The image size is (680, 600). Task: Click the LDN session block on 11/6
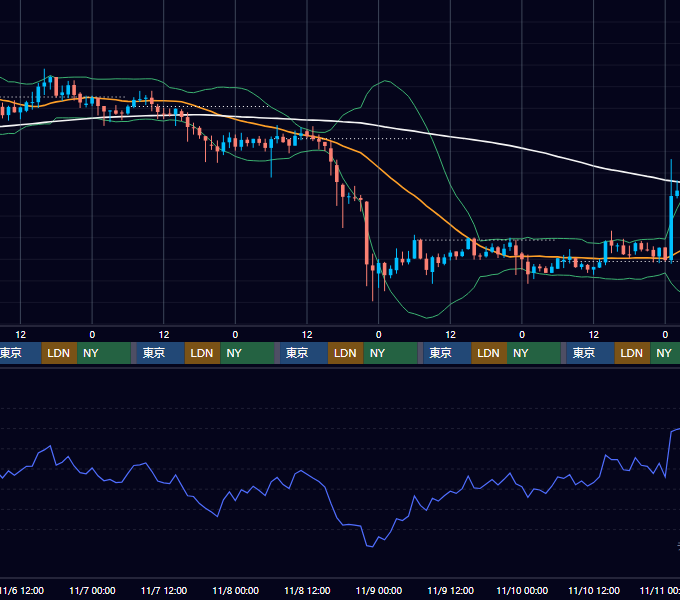tap(59, 353)
